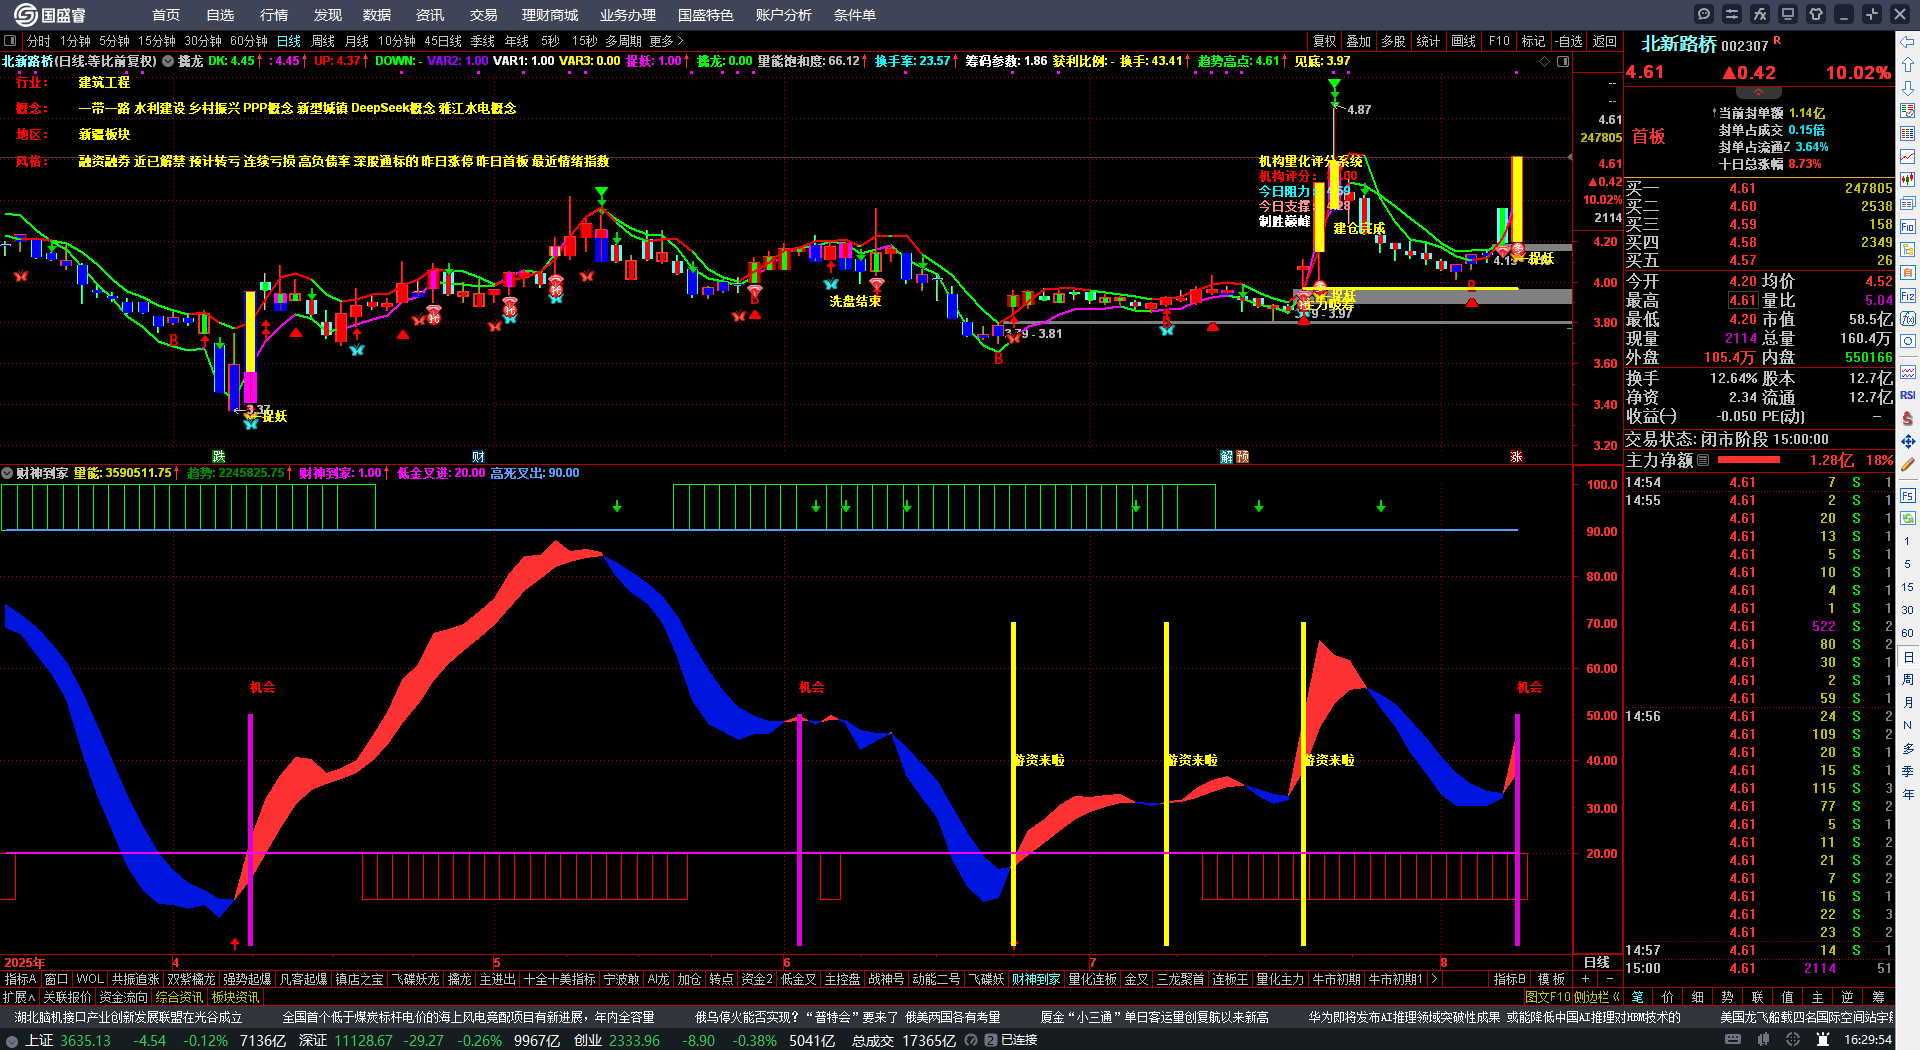
Task: Switch to 分时 period
Action: click(x=39, y=41)
